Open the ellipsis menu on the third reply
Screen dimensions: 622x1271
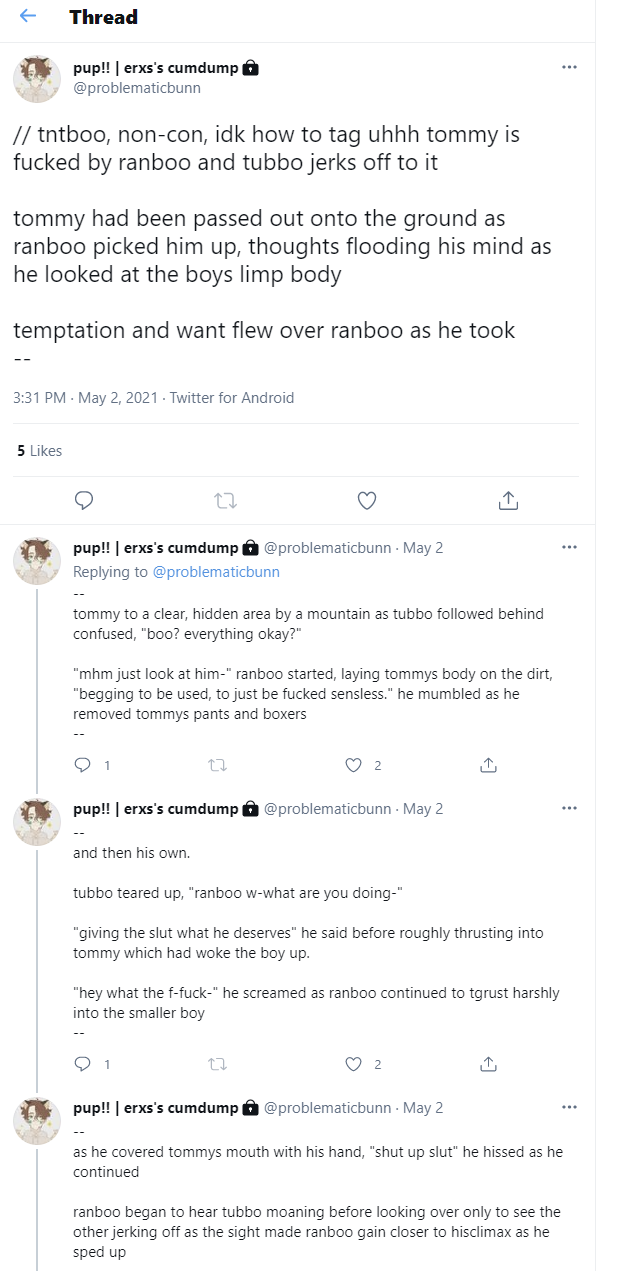point(569,1107)
